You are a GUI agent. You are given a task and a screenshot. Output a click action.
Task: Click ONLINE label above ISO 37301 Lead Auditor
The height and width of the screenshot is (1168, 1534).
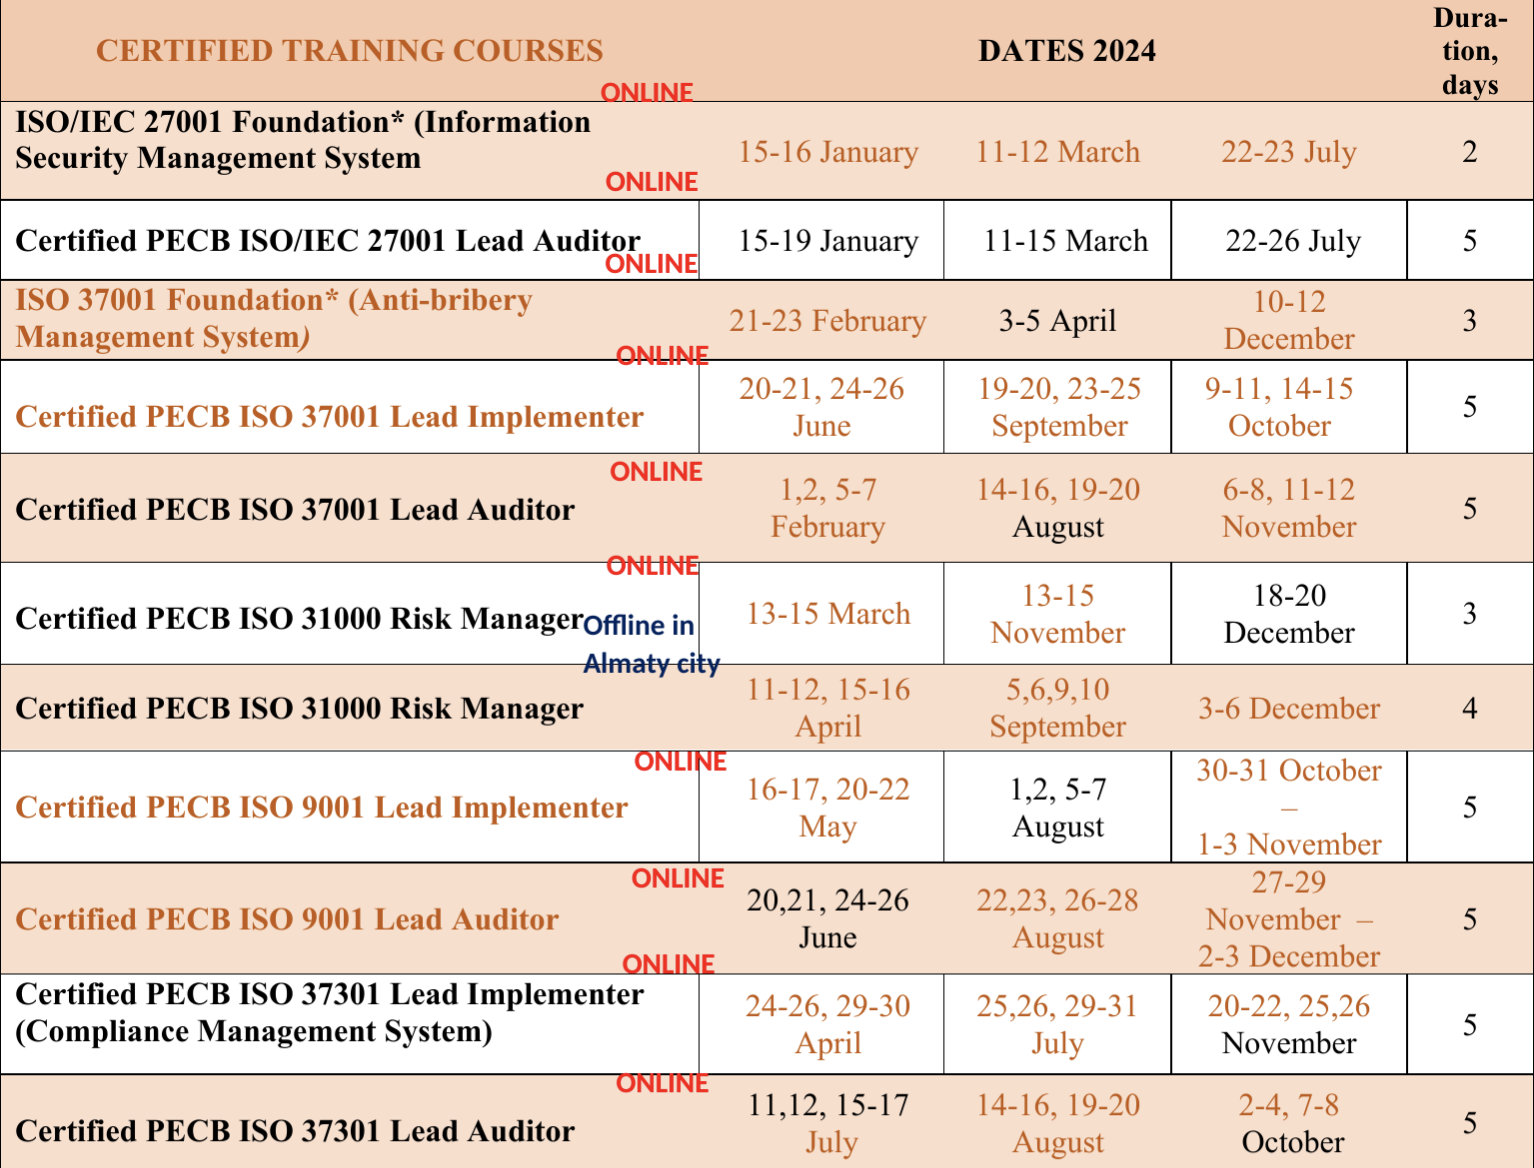(662, 1084)
